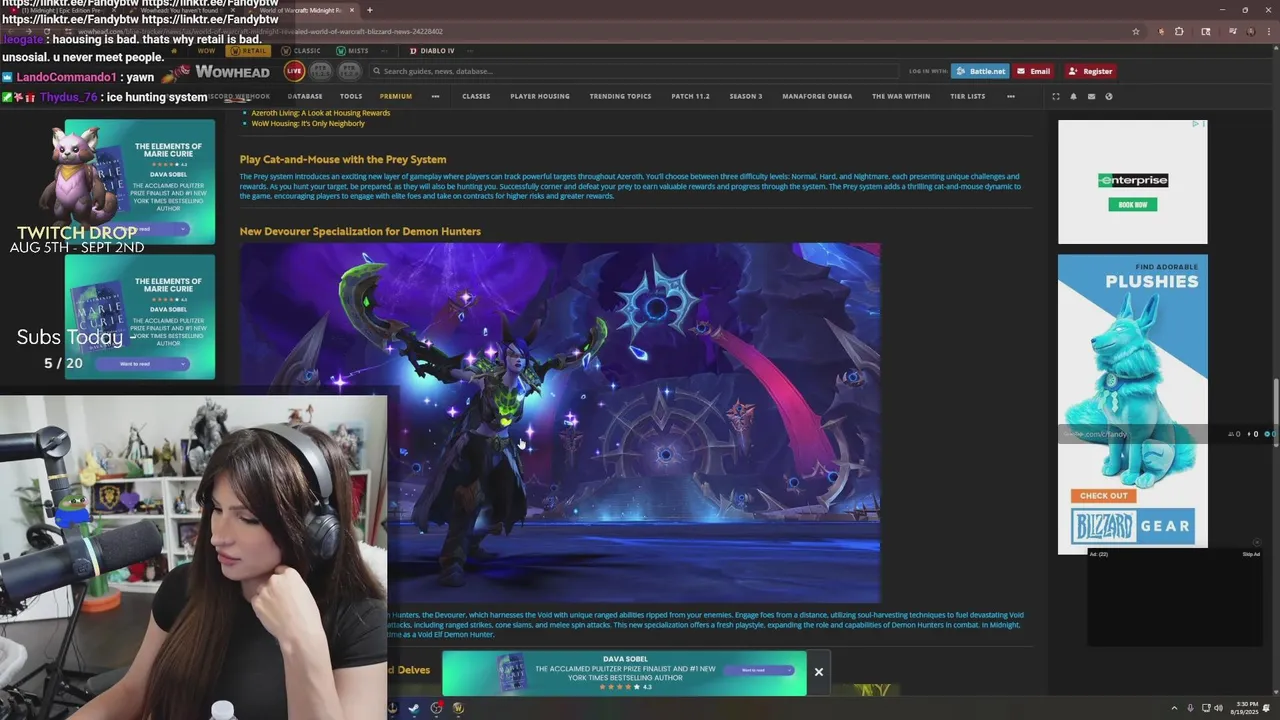The width and height of the screenshot is (1280, 720).
Task: Open Manaforge Omega in the nav bar
Action: 817,96
